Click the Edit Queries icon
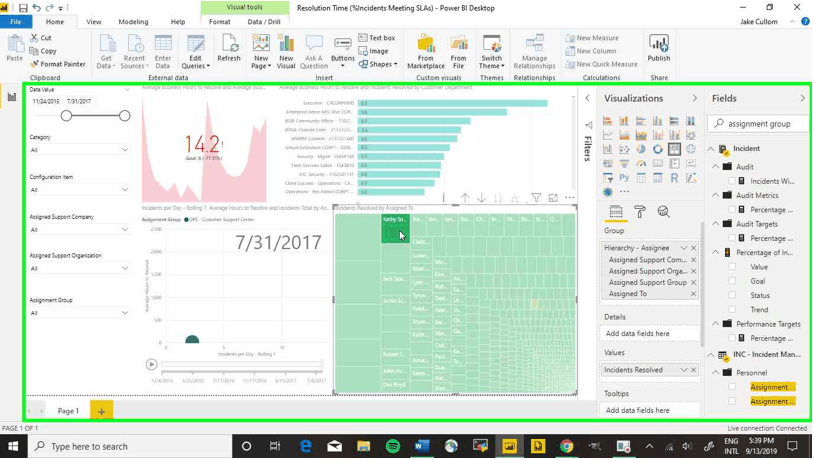This screenshot has height=460, width=814. 196,52
